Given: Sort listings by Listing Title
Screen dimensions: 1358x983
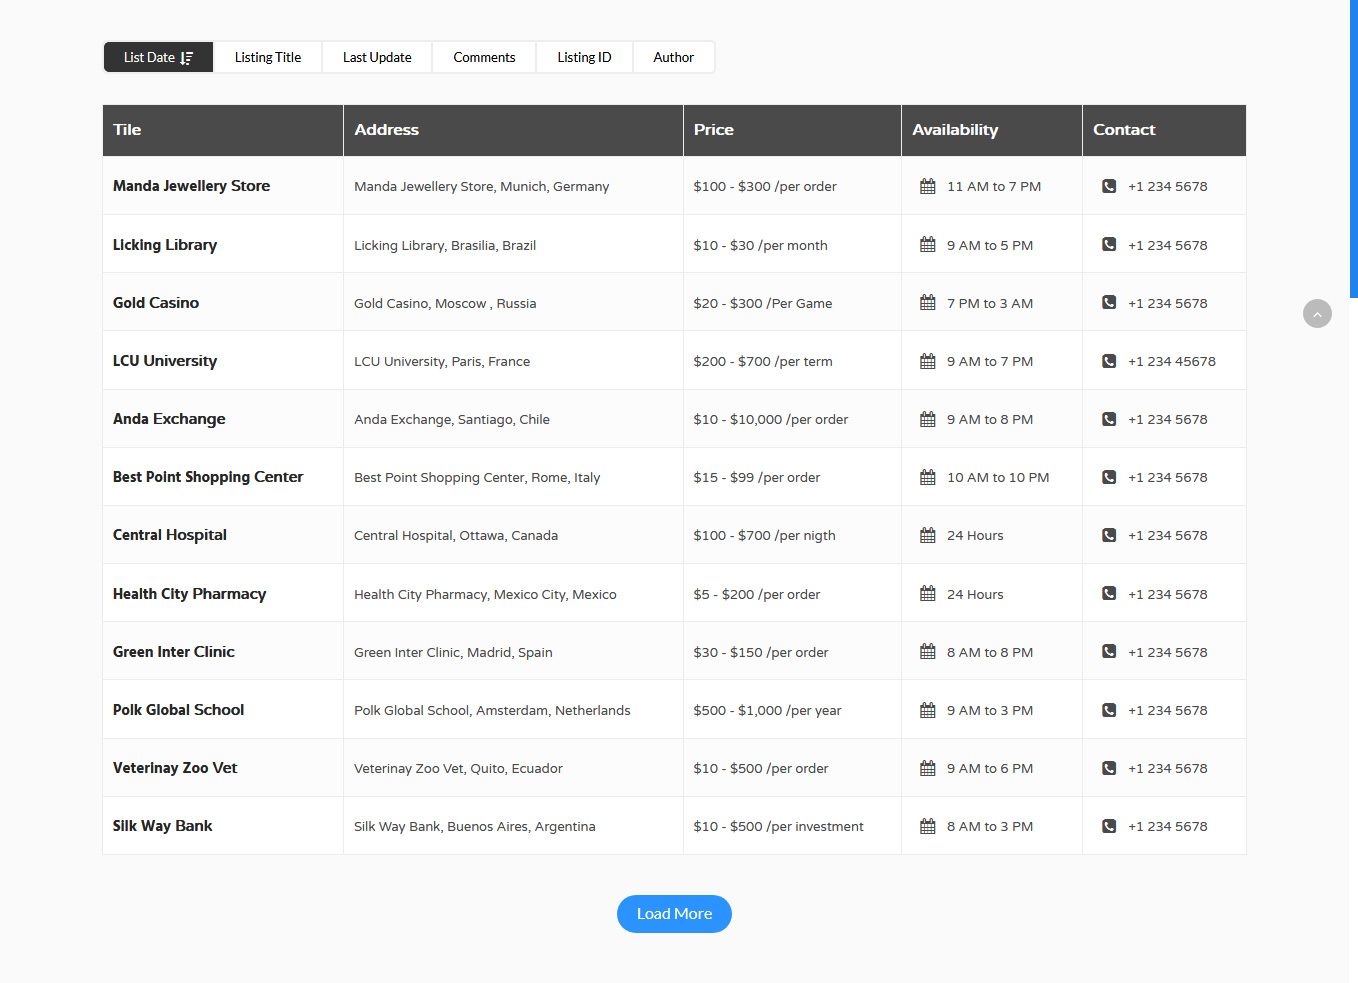Looking at the screenshot, I should 267,57.
